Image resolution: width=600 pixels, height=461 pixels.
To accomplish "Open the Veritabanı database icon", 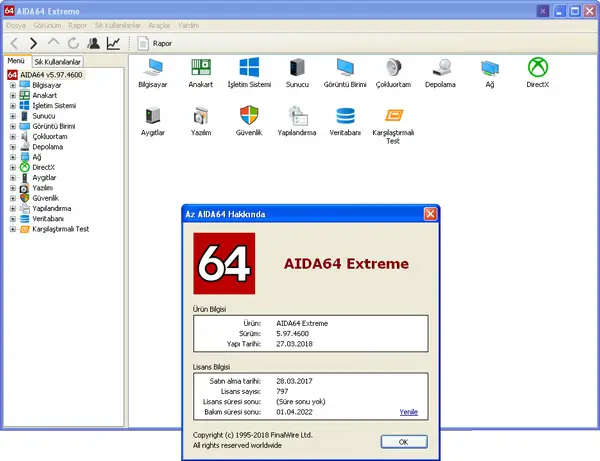I will tap(346, 116).
